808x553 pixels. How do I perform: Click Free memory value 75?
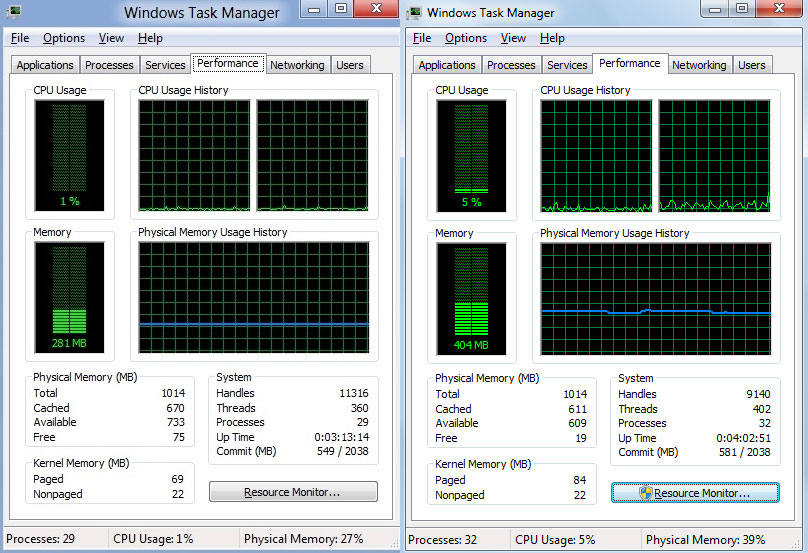coord(179,438)
